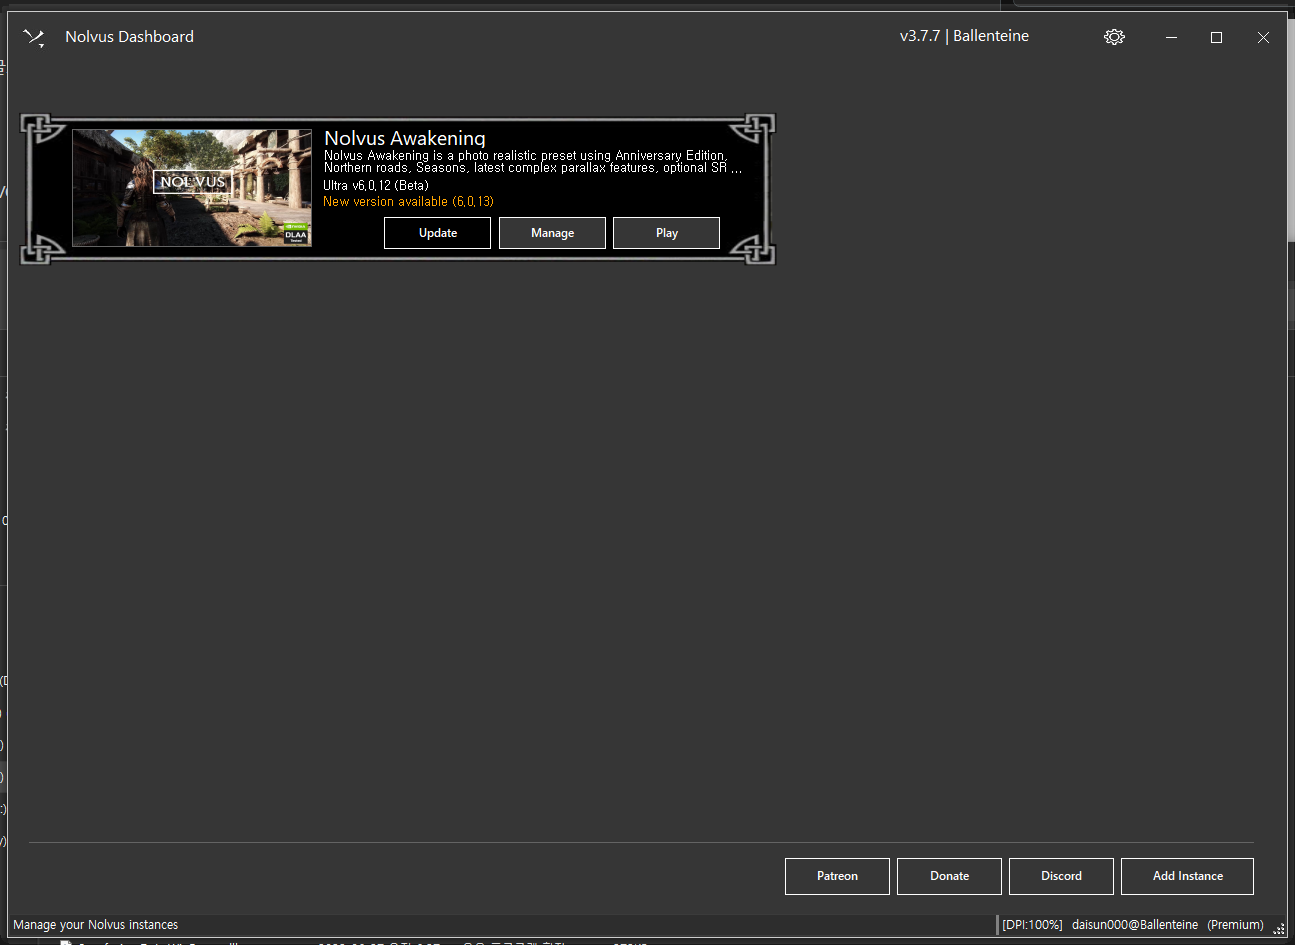Click the Nolvus Dashboard title text
The height and width of the screenshot is (945, 1295).
coord(130,37)
